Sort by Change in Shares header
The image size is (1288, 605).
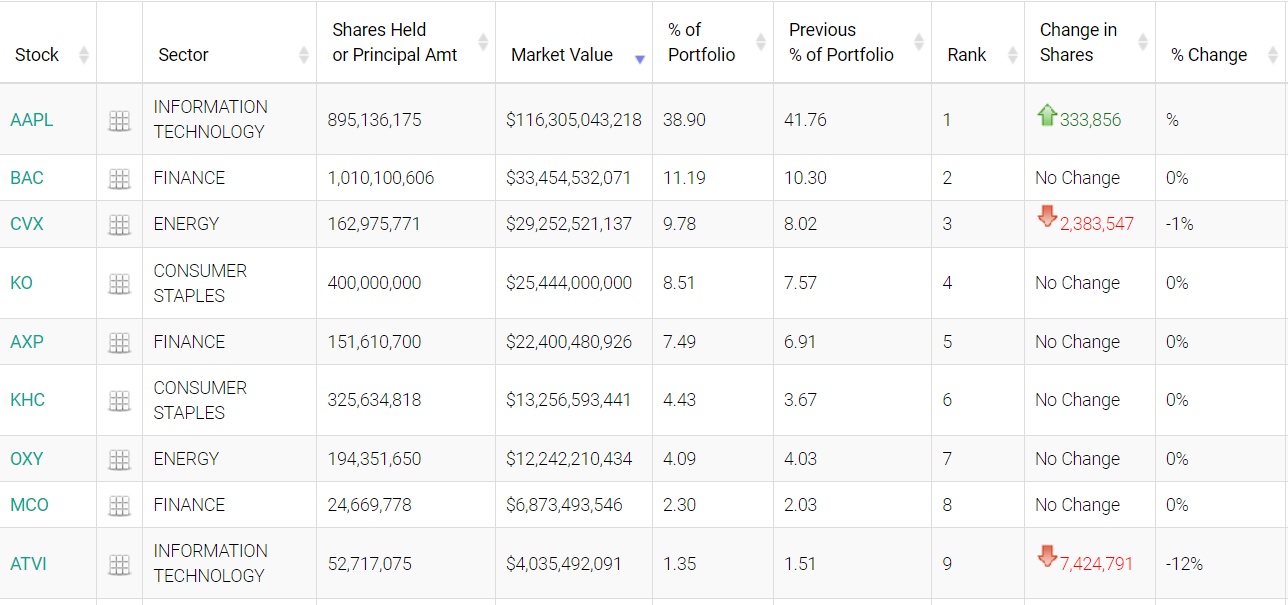pos(1078,43)
